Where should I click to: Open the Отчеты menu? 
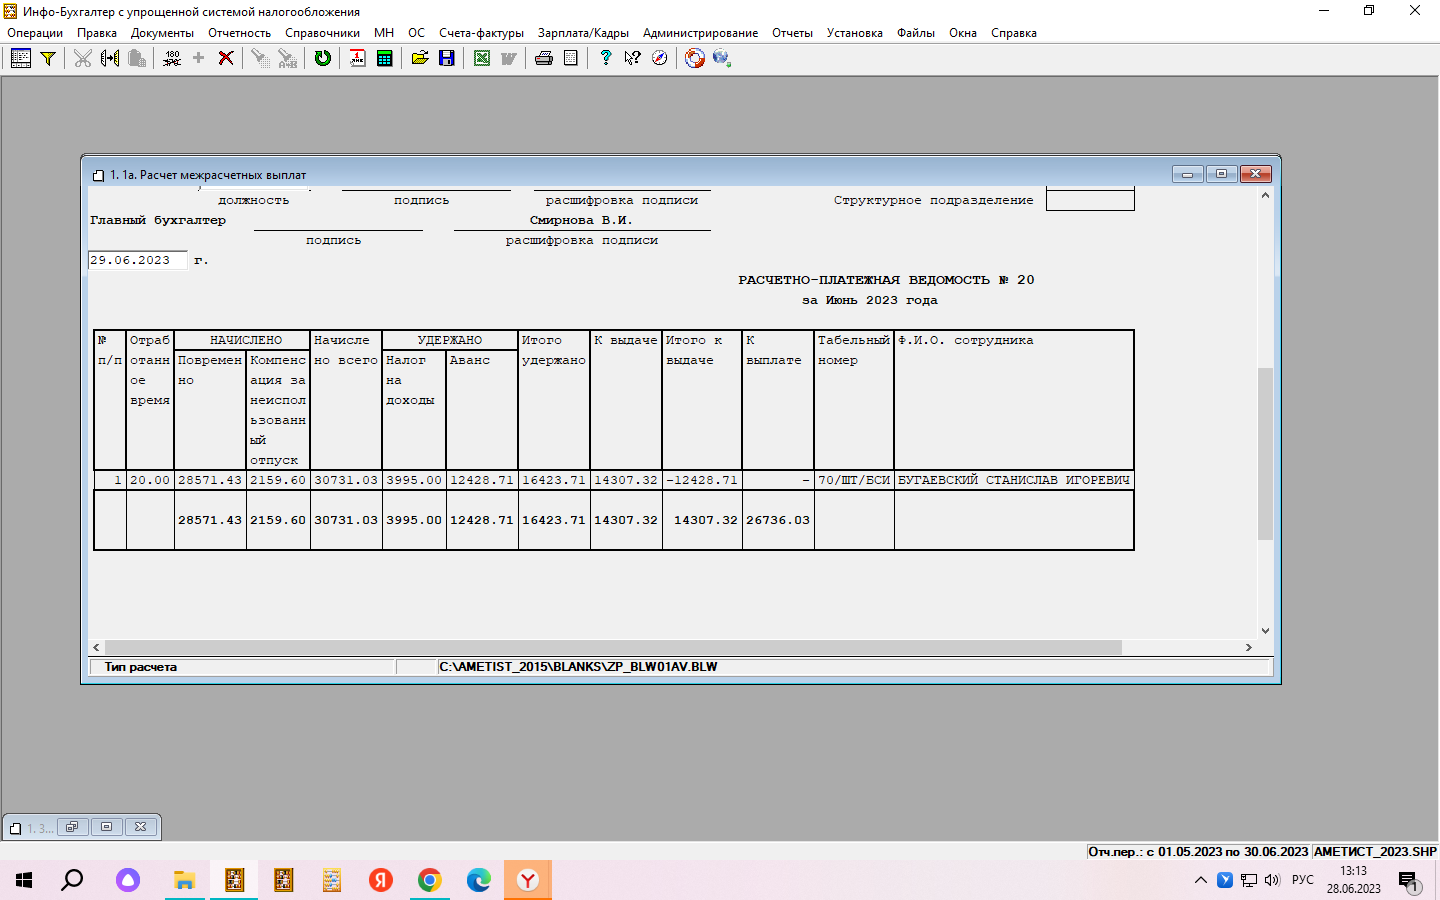[x=792, y=33]
